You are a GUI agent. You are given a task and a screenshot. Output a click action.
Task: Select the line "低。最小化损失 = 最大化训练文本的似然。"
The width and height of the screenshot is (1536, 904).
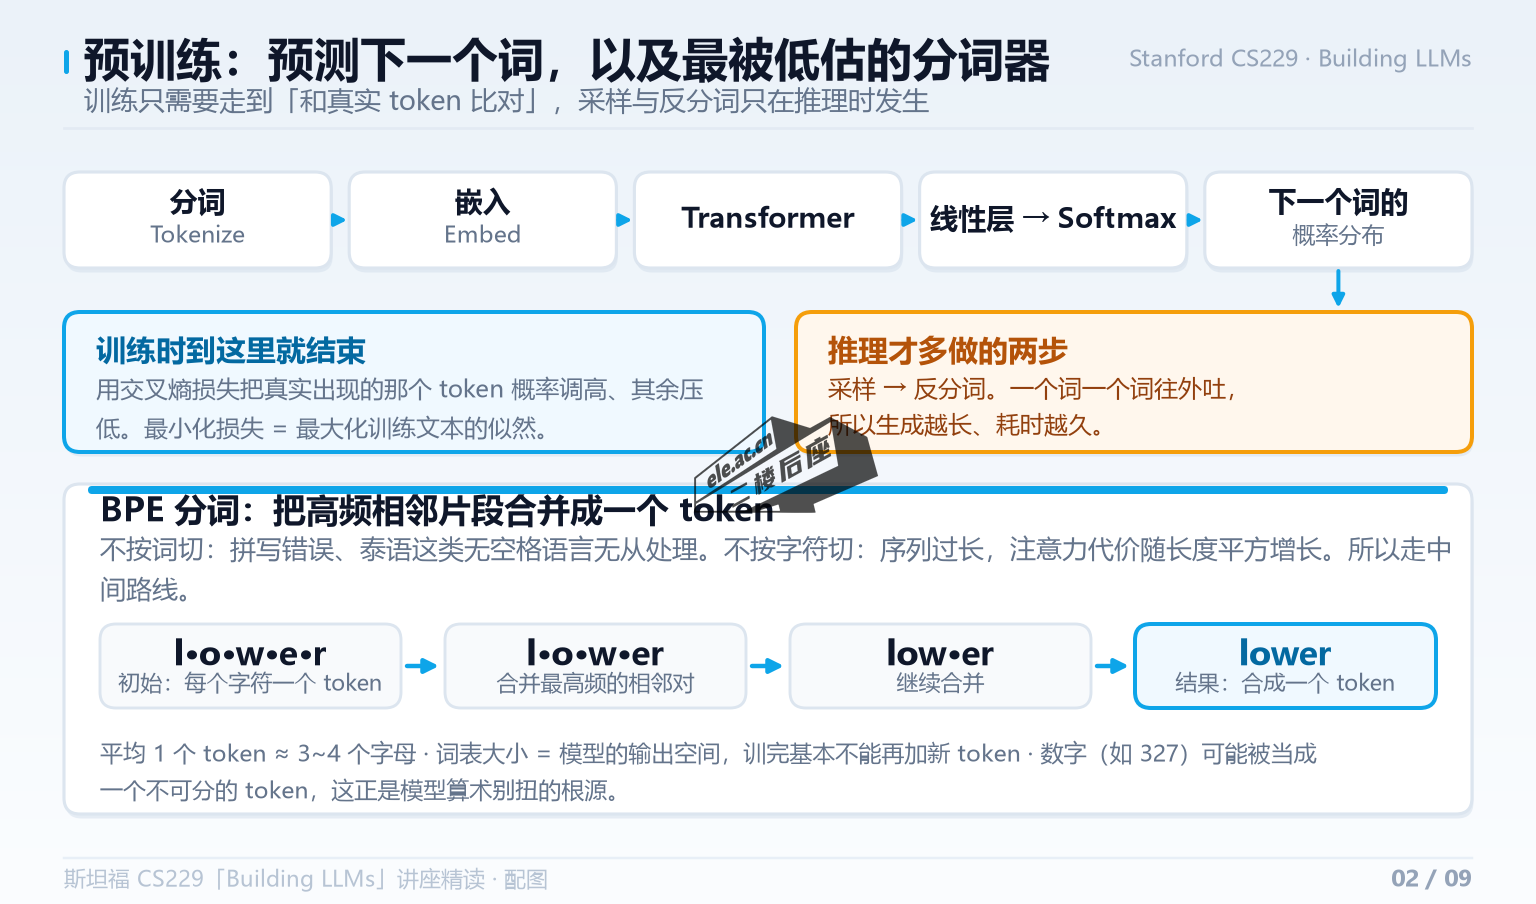[x=324, y=428]
